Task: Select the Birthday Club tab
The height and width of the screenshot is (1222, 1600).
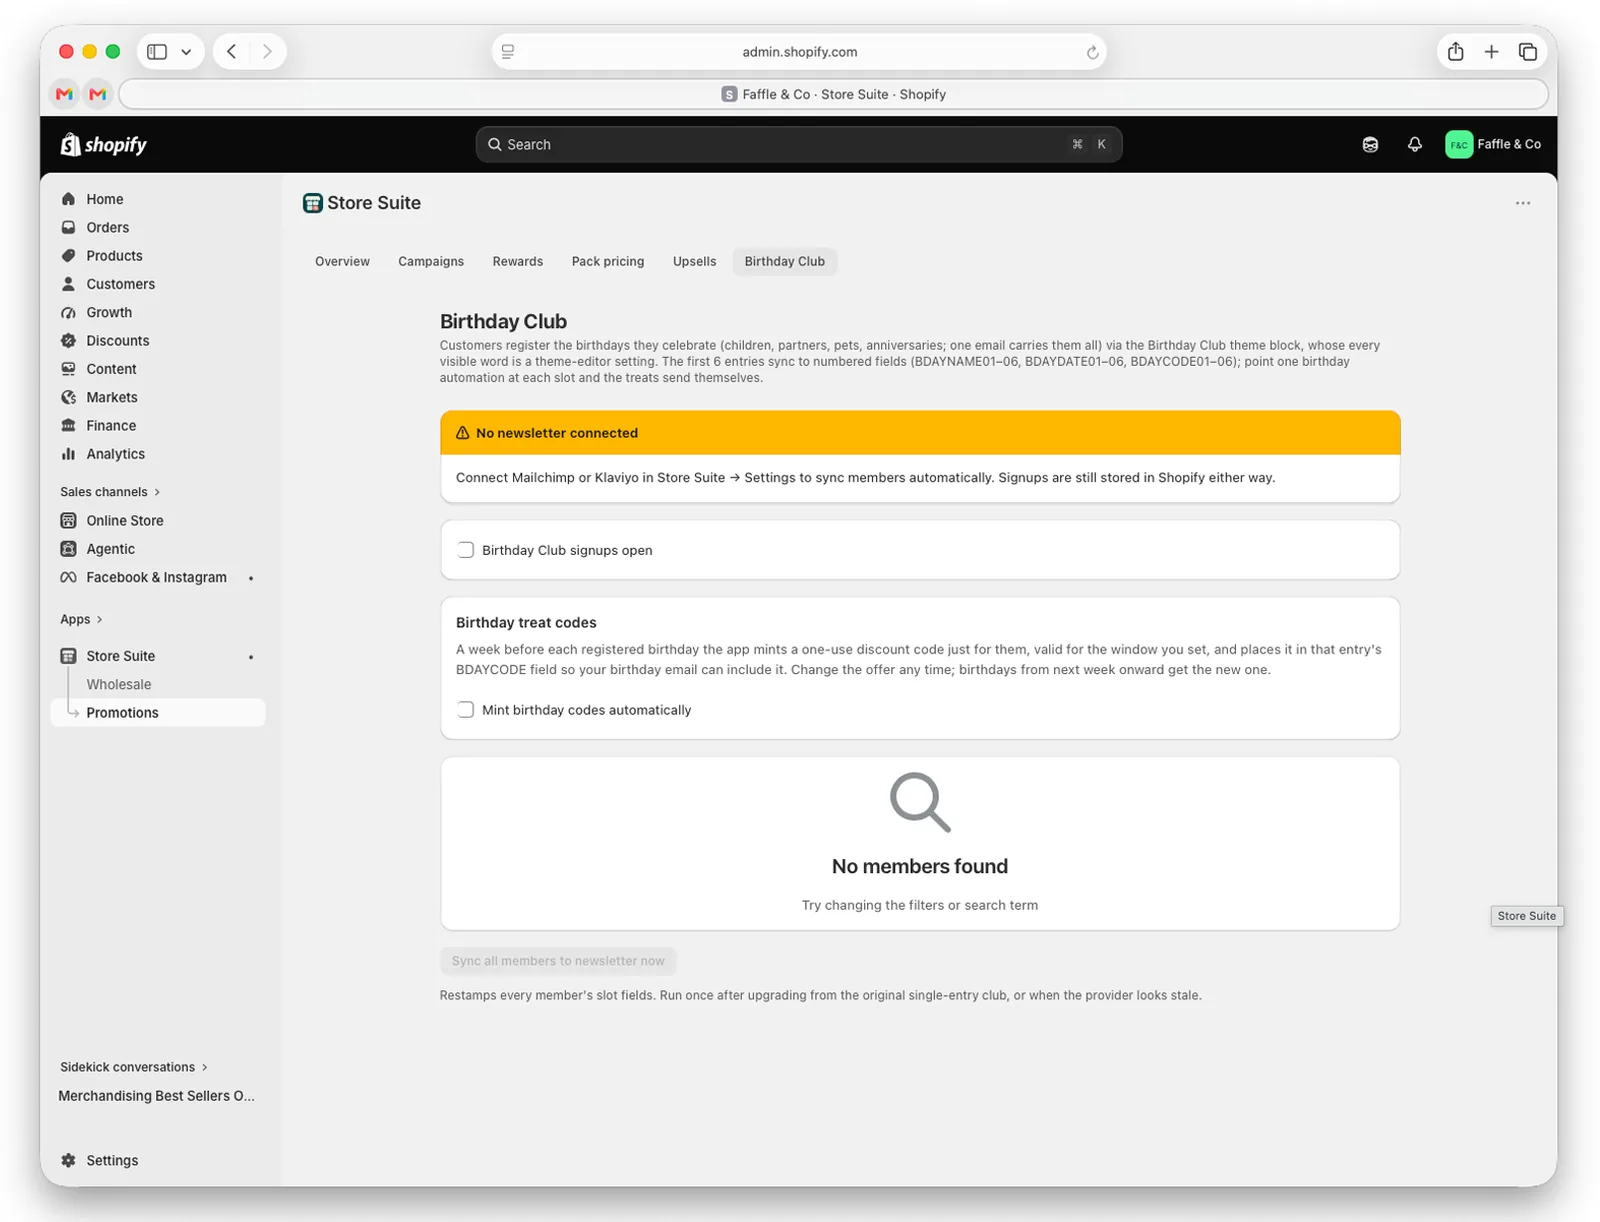Action: (785, 262)
